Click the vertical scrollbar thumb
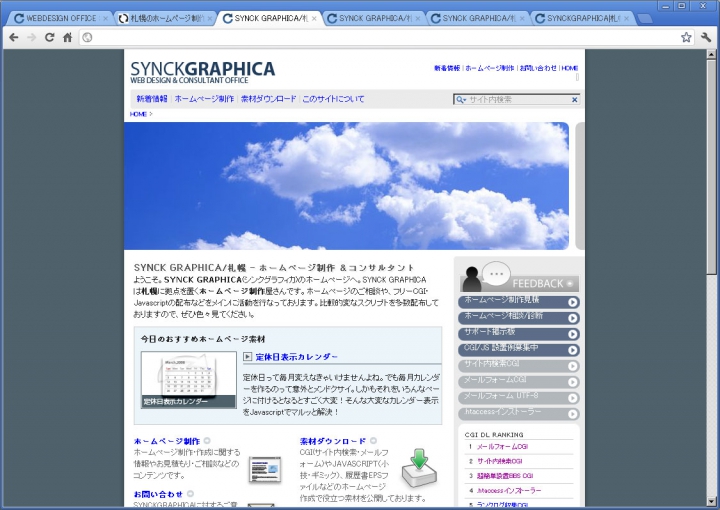The height and width of the screenshot is (510, 720). click(711, 167)
